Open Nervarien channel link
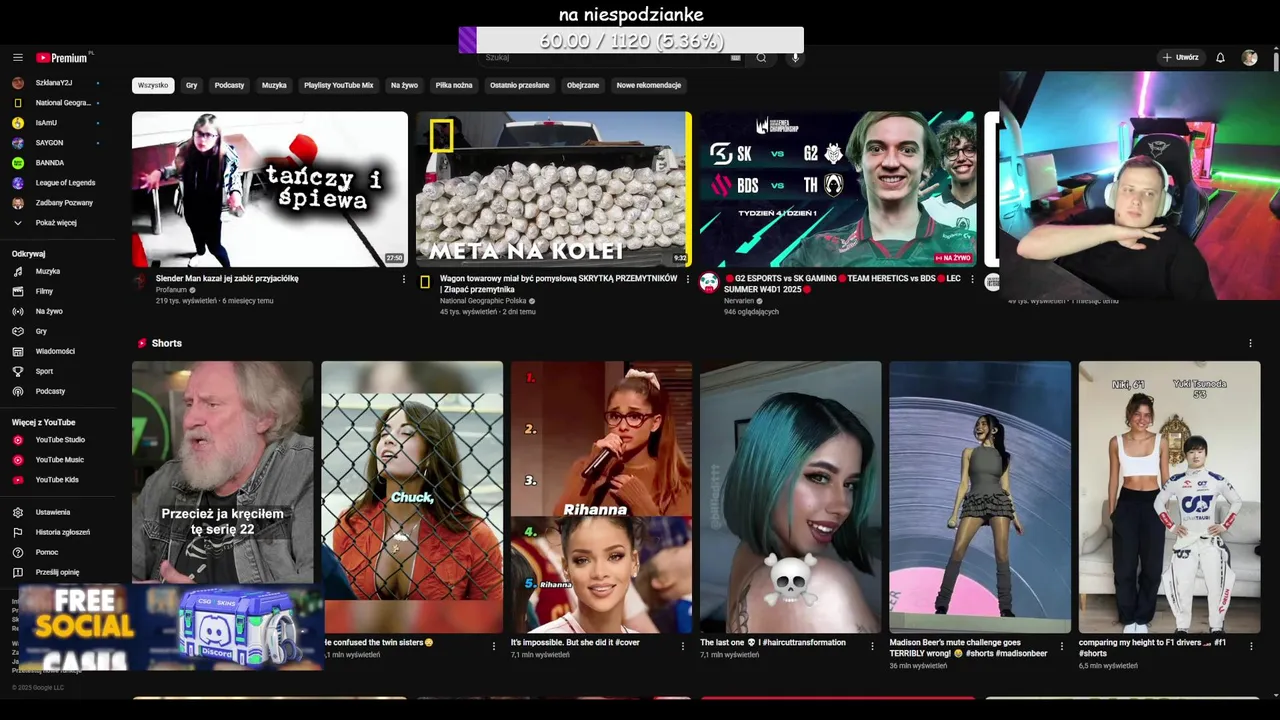Screen dimensions: 1280x720 (740, 301)
